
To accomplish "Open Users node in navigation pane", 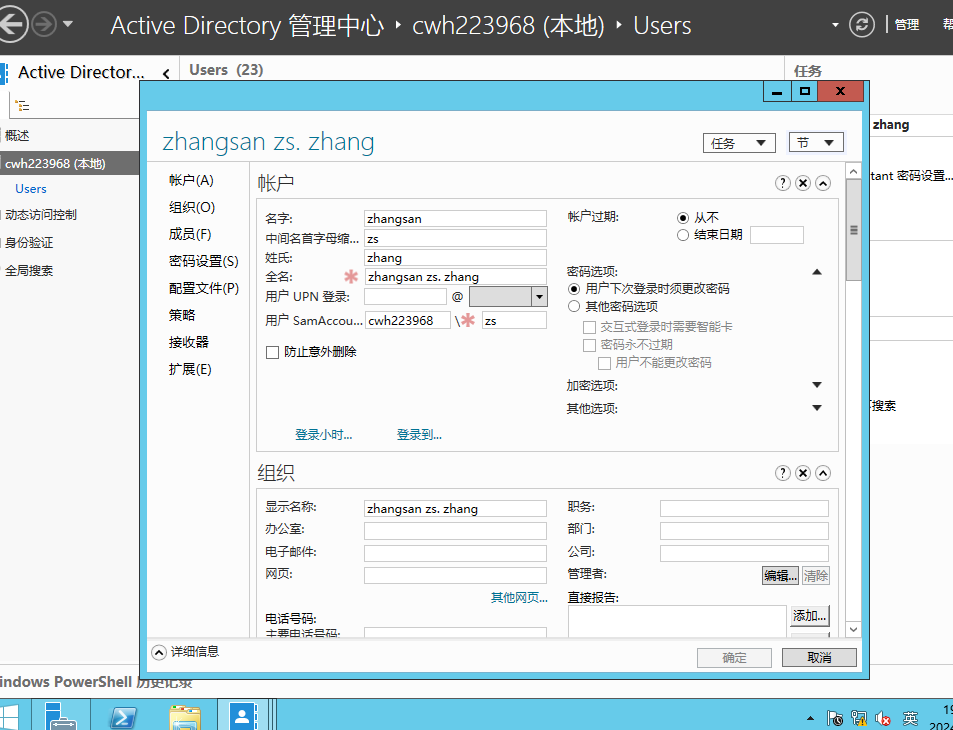I will point(31,189).
